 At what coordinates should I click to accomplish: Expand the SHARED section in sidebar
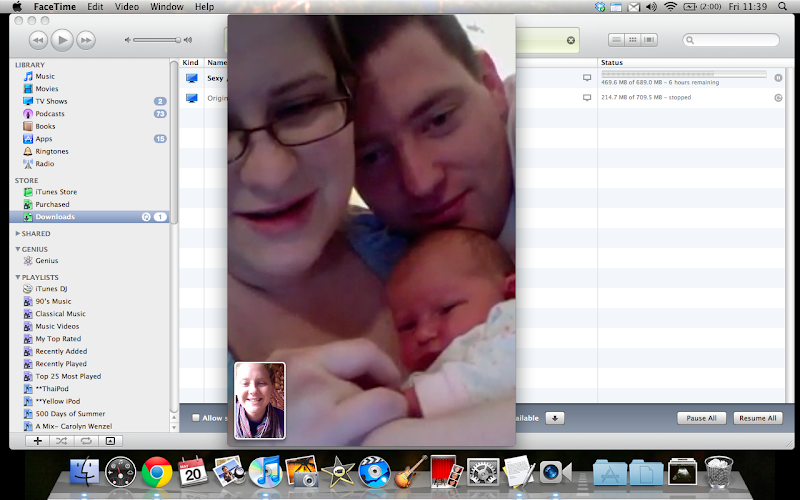(x=18, y=233)
